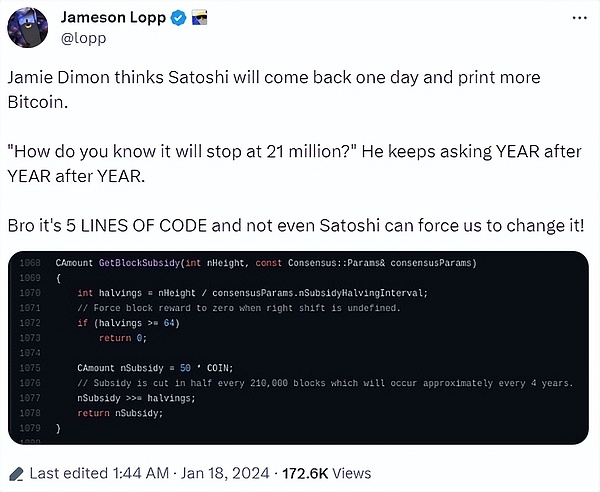Viewport: 600px width, 492px height.
Task: Click Jameson Lopp's profile avatar
Action: [28, 28]
